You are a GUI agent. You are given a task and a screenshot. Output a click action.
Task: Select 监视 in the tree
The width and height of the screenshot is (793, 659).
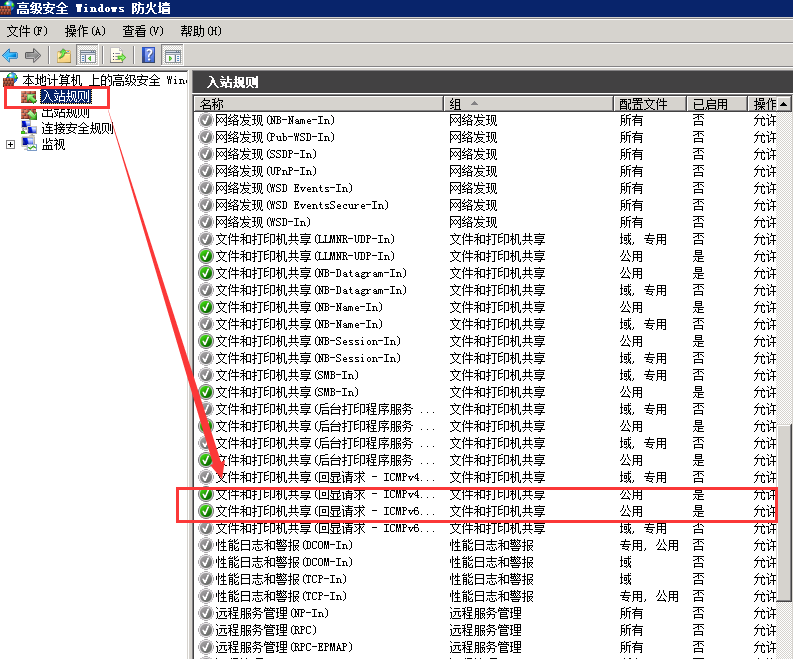(53, 145)
